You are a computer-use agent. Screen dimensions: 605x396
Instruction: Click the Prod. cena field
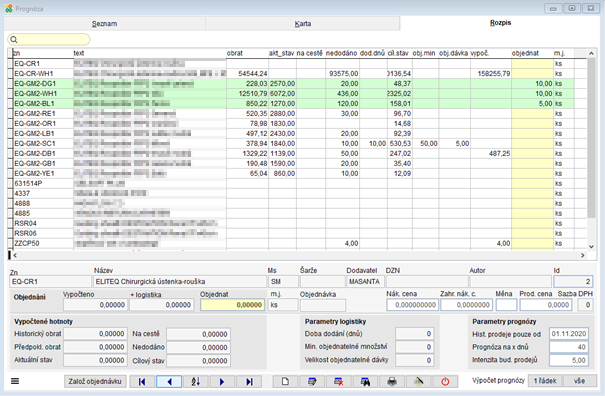click(546, 305)
